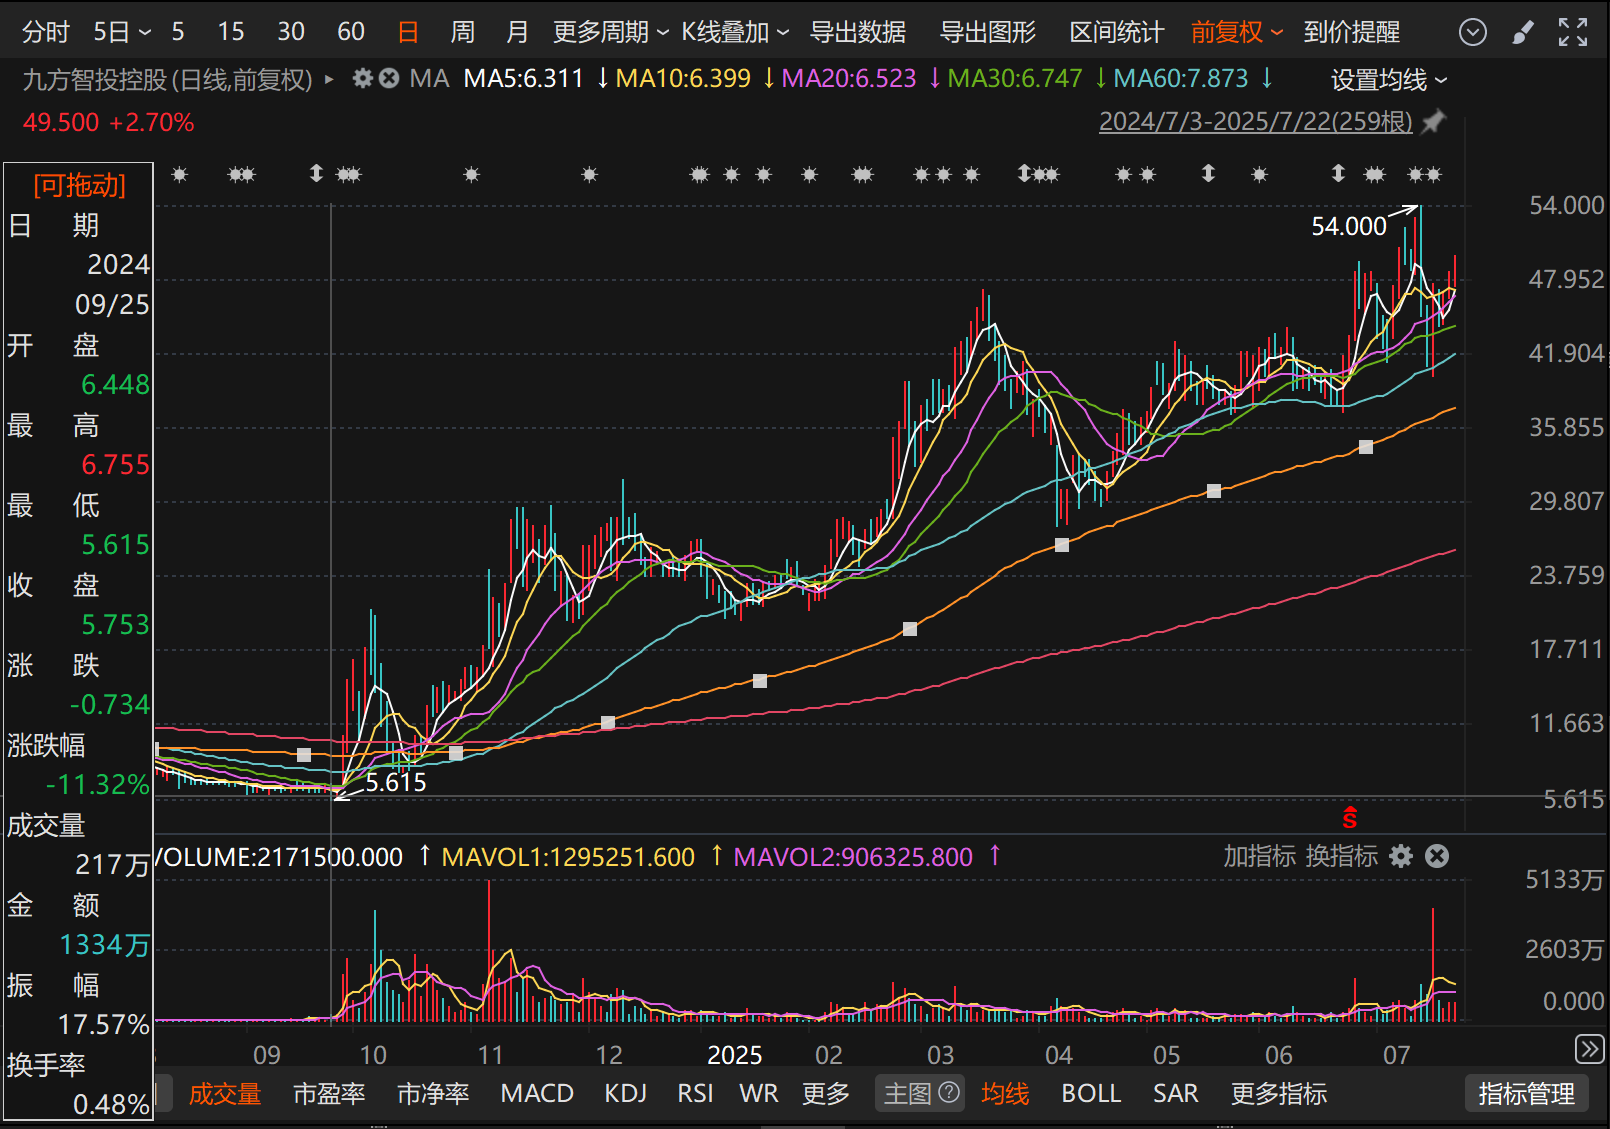1610x1129 pixels.
Task: Select 均线 moving average overlay
Action: [1005, 1093]
